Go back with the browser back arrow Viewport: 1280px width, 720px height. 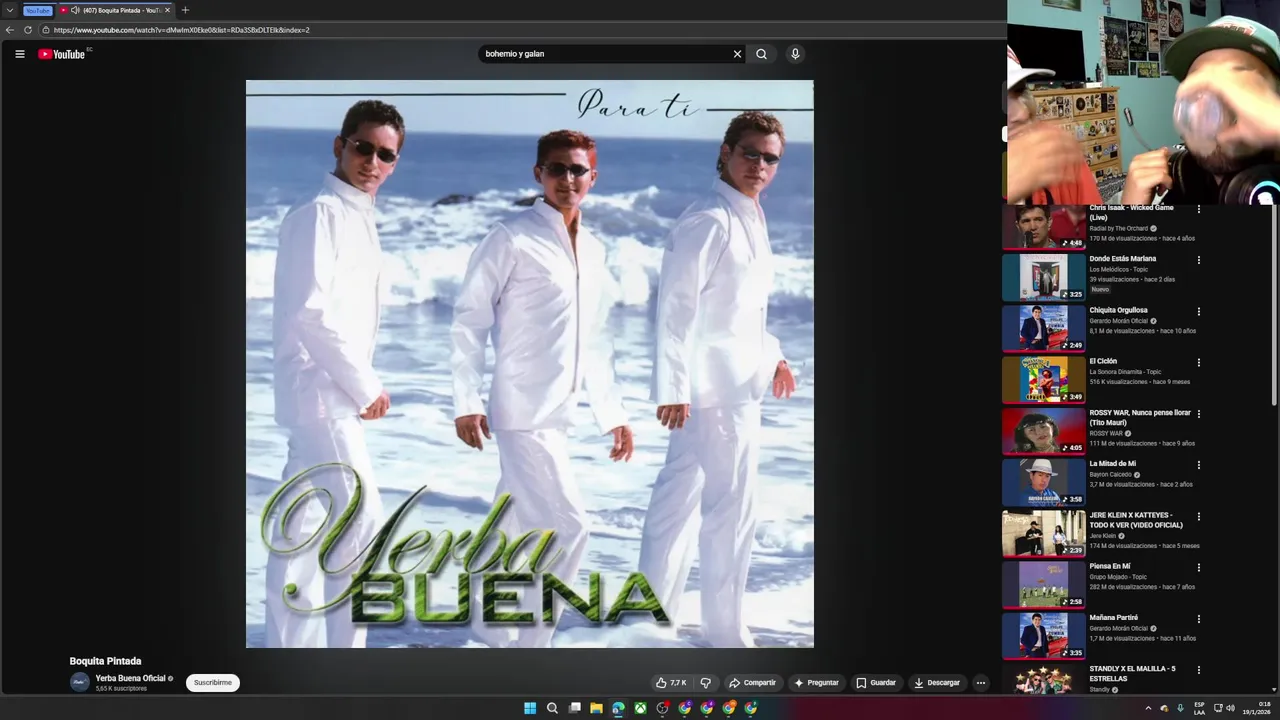tap(10, 30)
